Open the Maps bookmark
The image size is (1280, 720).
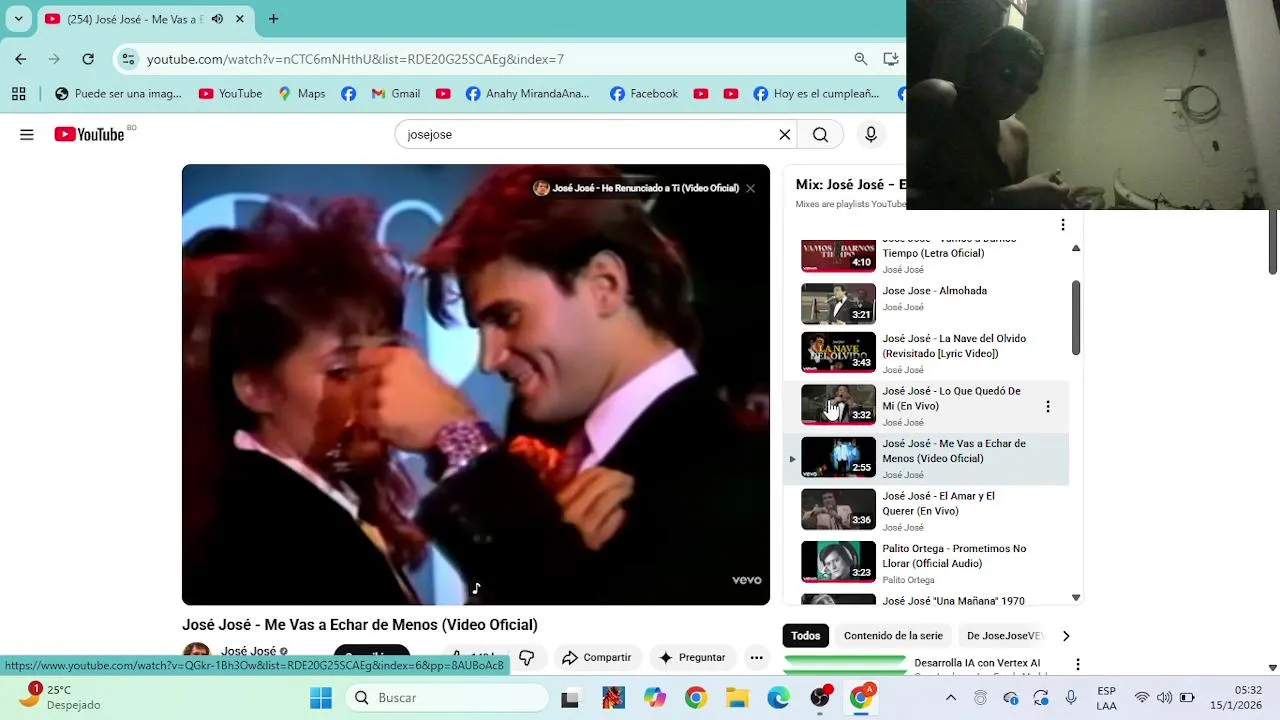(x=301, y=93)
